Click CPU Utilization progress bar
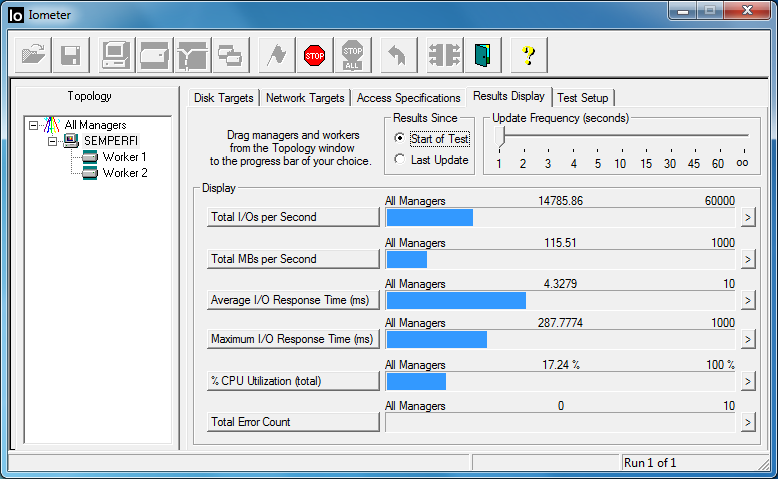 click(x=561, y=381)
